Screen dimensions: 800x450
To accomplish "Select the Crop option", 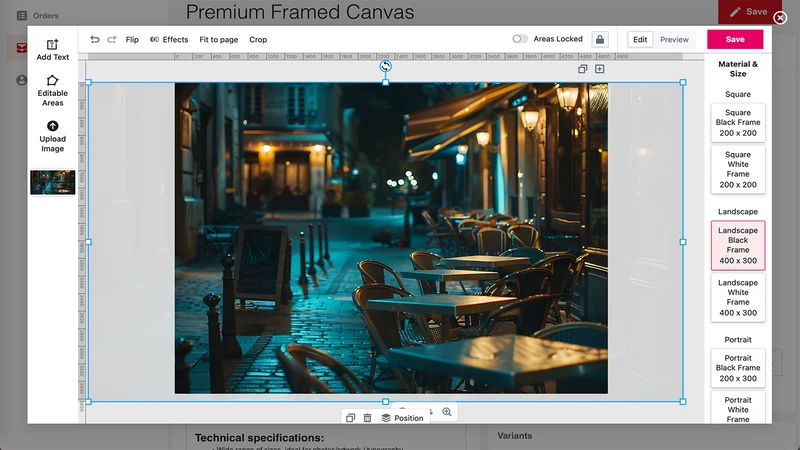I will pos(258,39).
